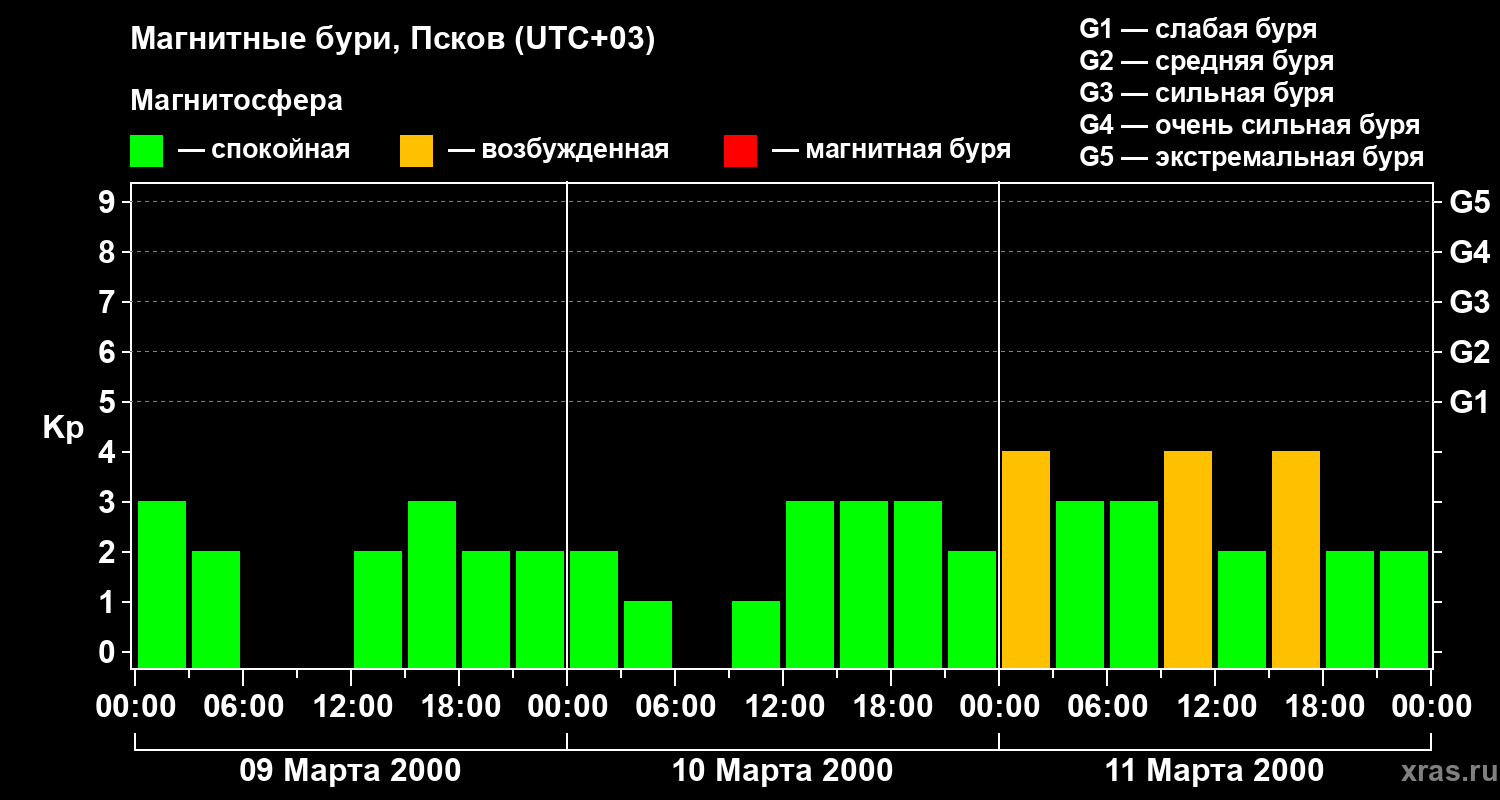
Task: Click the 03:00–06:00 bar on 10 March
Action: point(648,635)
